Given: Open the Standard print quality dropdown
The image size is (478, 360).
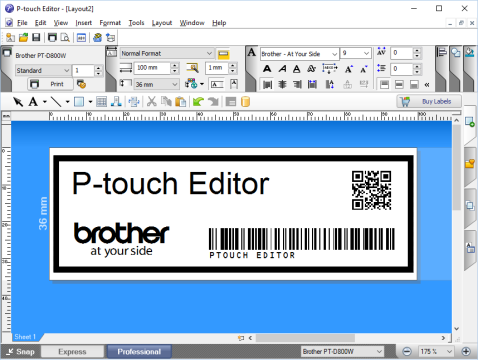Looking at the screenshot, I should click(x=43, y=70).
